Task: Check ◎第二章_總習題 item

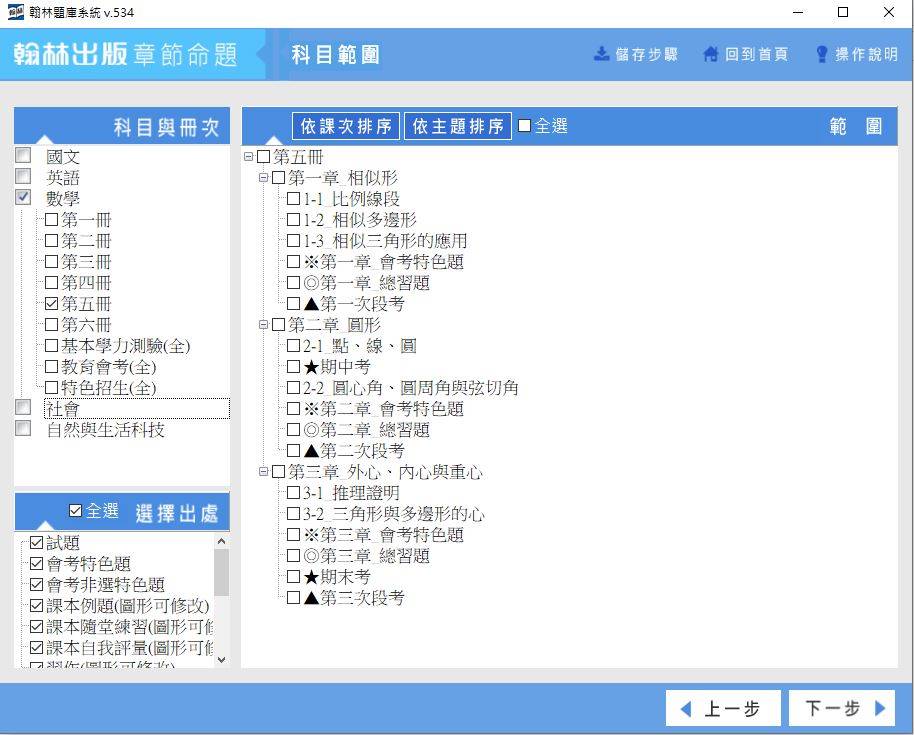Action: pyautogui.click(x=293, y=430)
